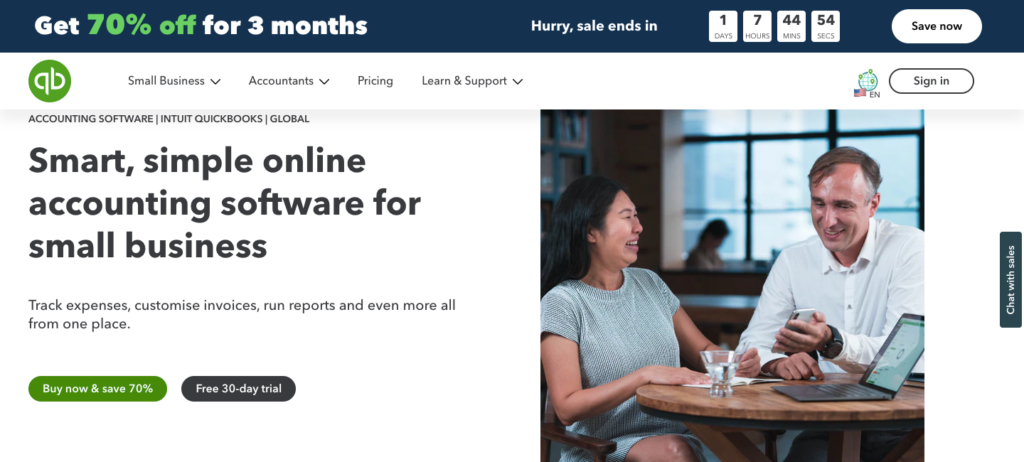The height and width of the screenshot is (462, 1024).
Task: Expand the Accountants dropdown arrow
Action: click(324, 82)
